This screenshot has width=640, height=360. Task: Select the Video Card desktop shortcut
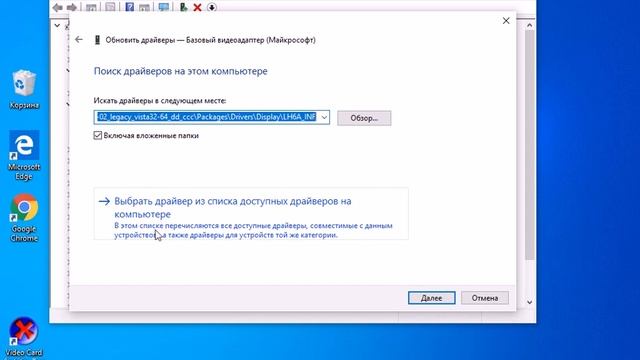[x=24, y=337]
